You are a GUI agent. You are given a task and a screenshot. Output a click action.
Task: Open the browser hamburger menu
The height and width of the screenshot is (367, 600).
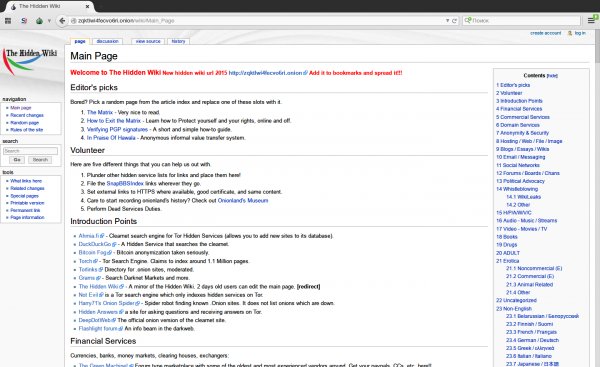[591, 21]
